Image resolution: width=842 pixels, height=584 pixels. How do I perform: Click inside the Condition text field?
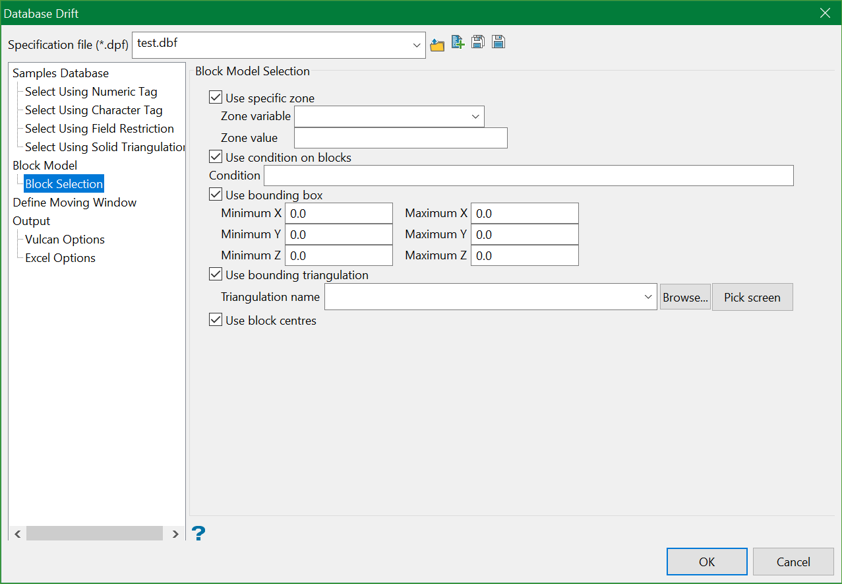528,175
